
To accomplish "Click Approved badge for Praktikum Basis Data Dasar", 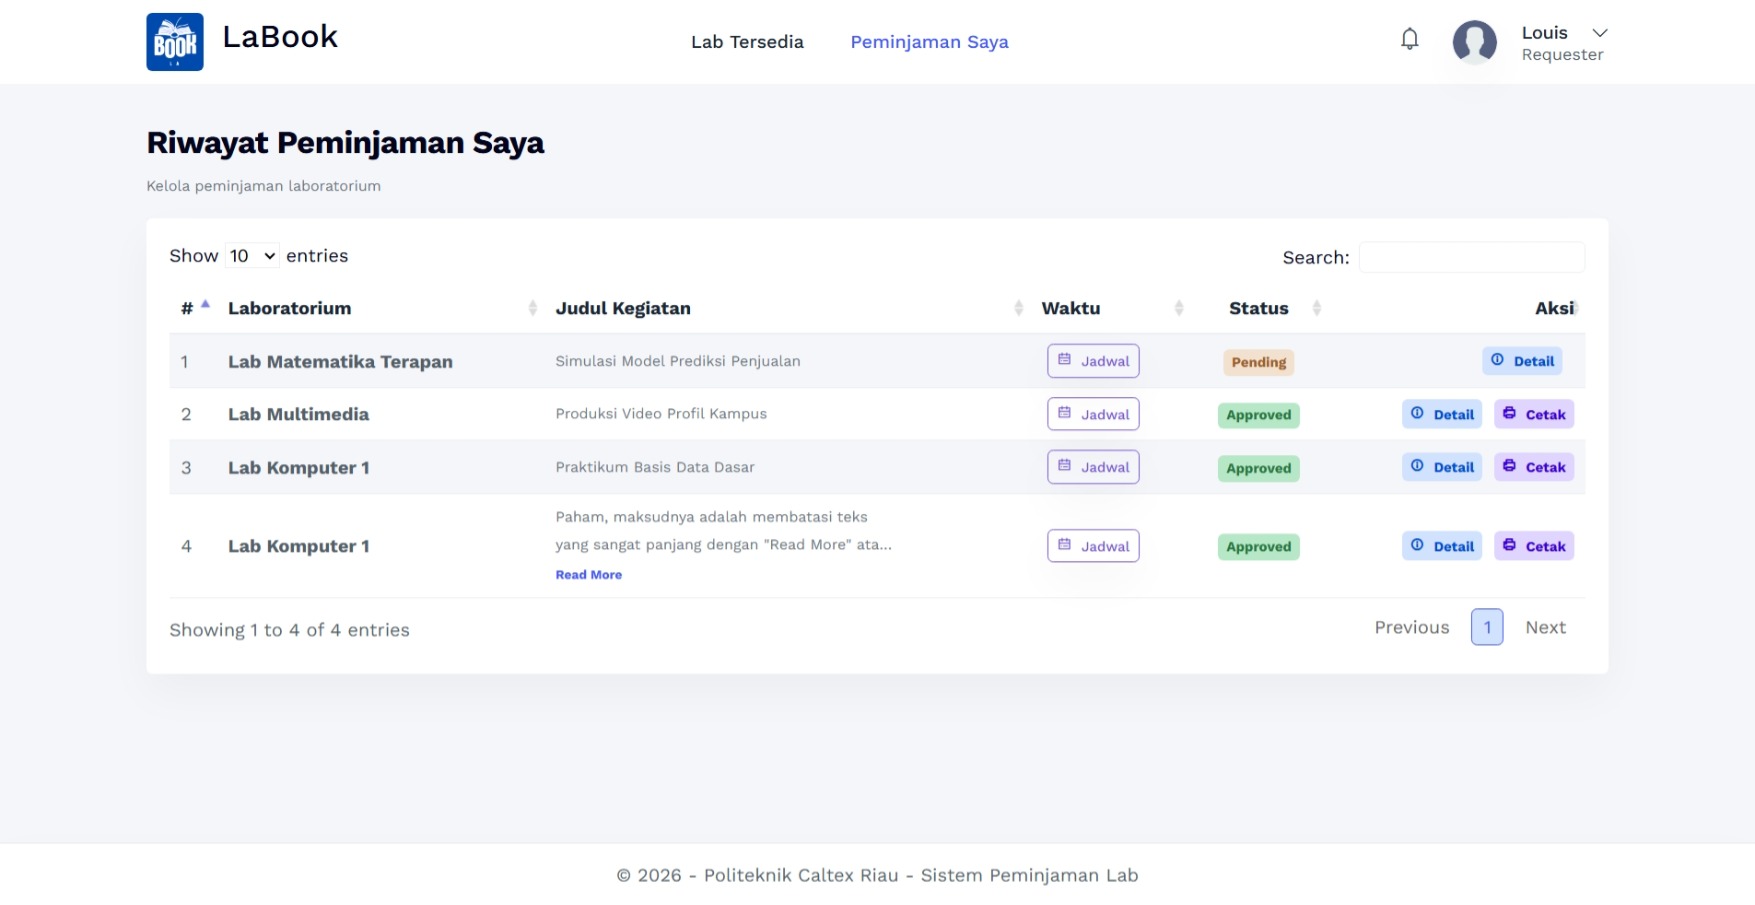I will coord(1259,468).
